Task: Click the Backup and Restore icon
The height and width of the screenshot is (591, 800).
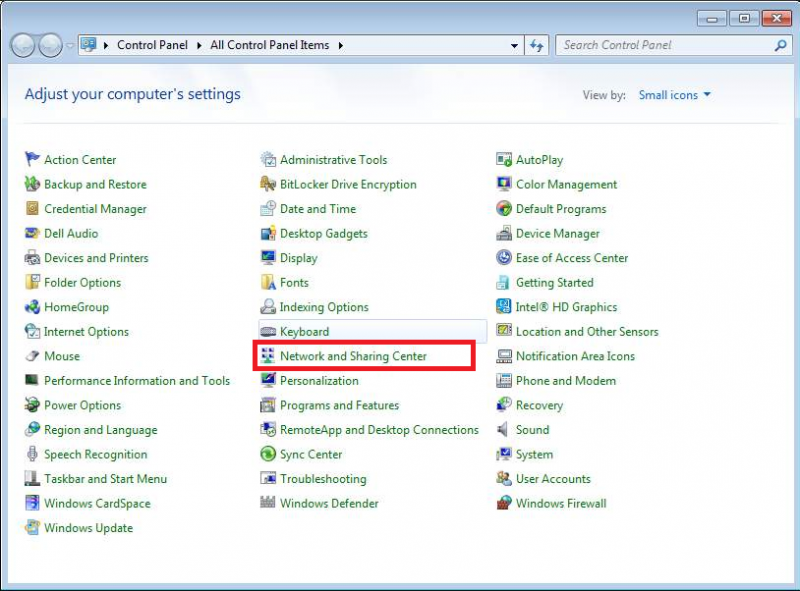Action: click(x=32, y=184)
